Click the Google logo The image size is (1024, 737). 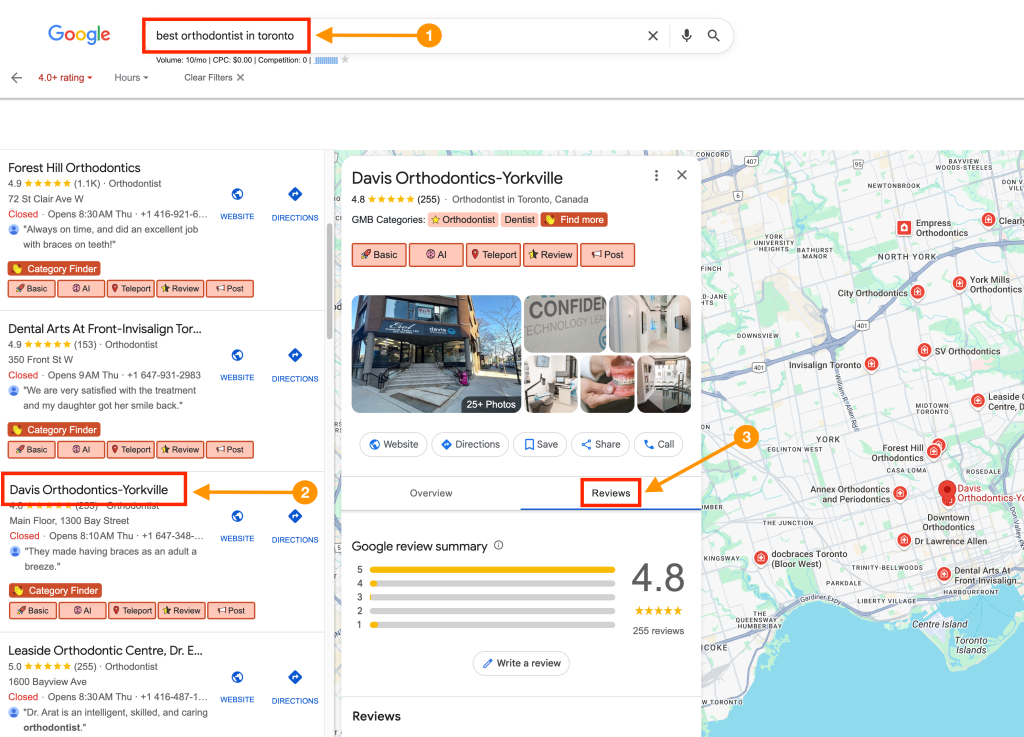click(79, 35)
